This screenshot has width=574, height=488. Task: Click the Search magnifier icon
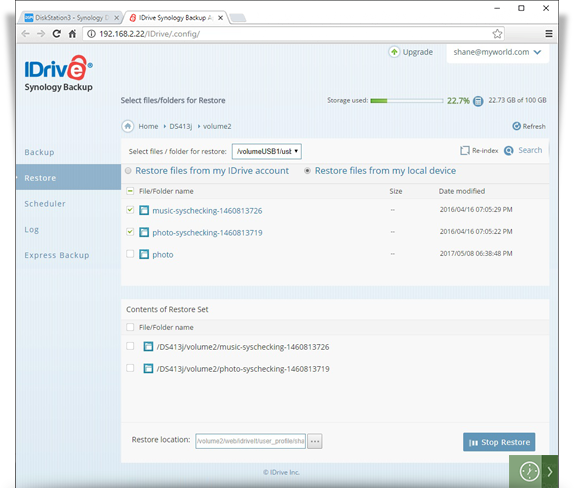pos(509,150)
